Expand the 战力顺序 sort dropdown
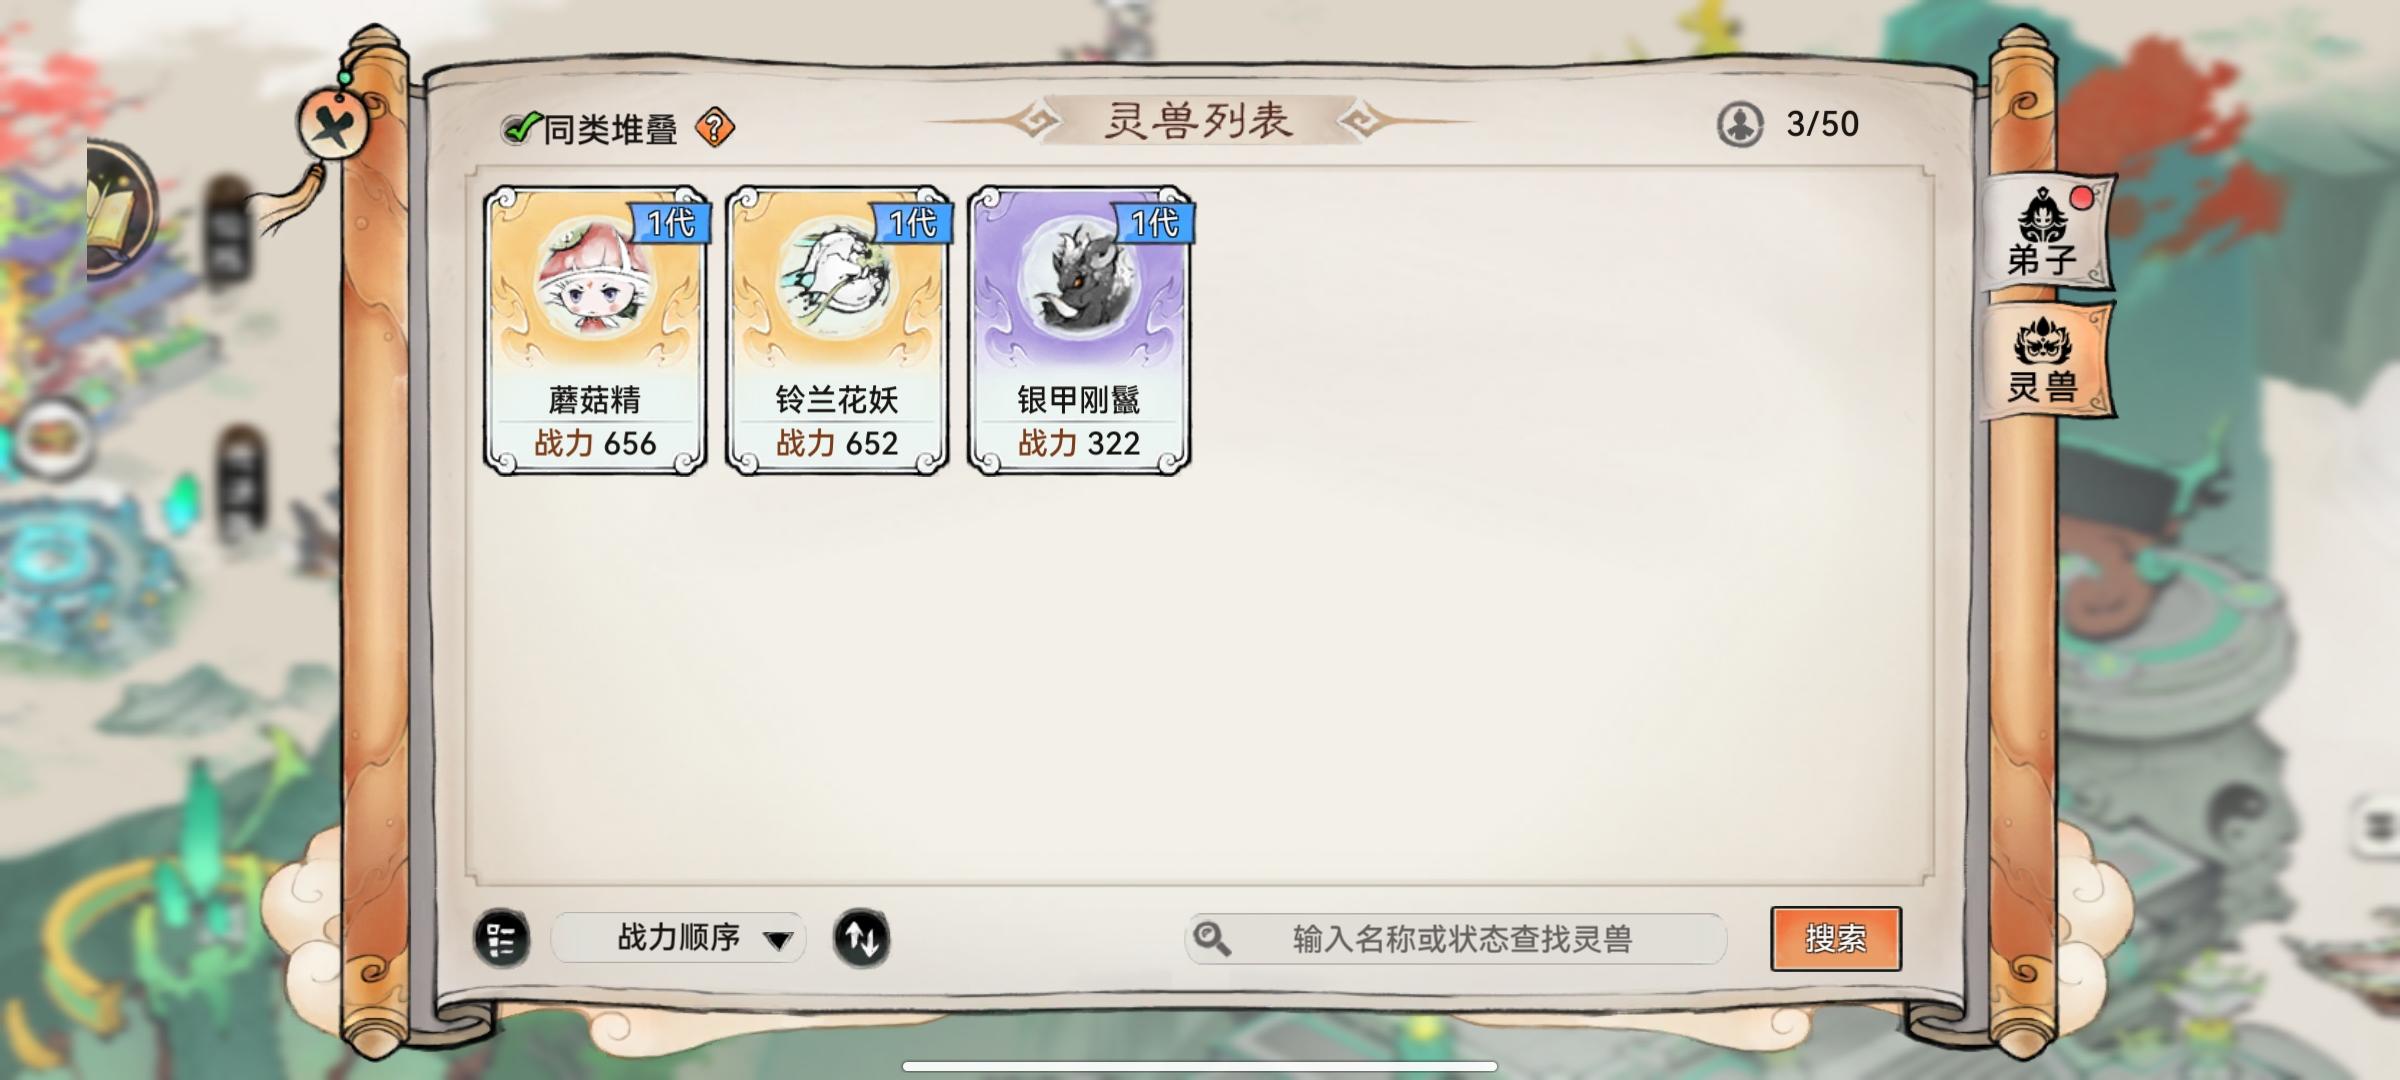 679,938
